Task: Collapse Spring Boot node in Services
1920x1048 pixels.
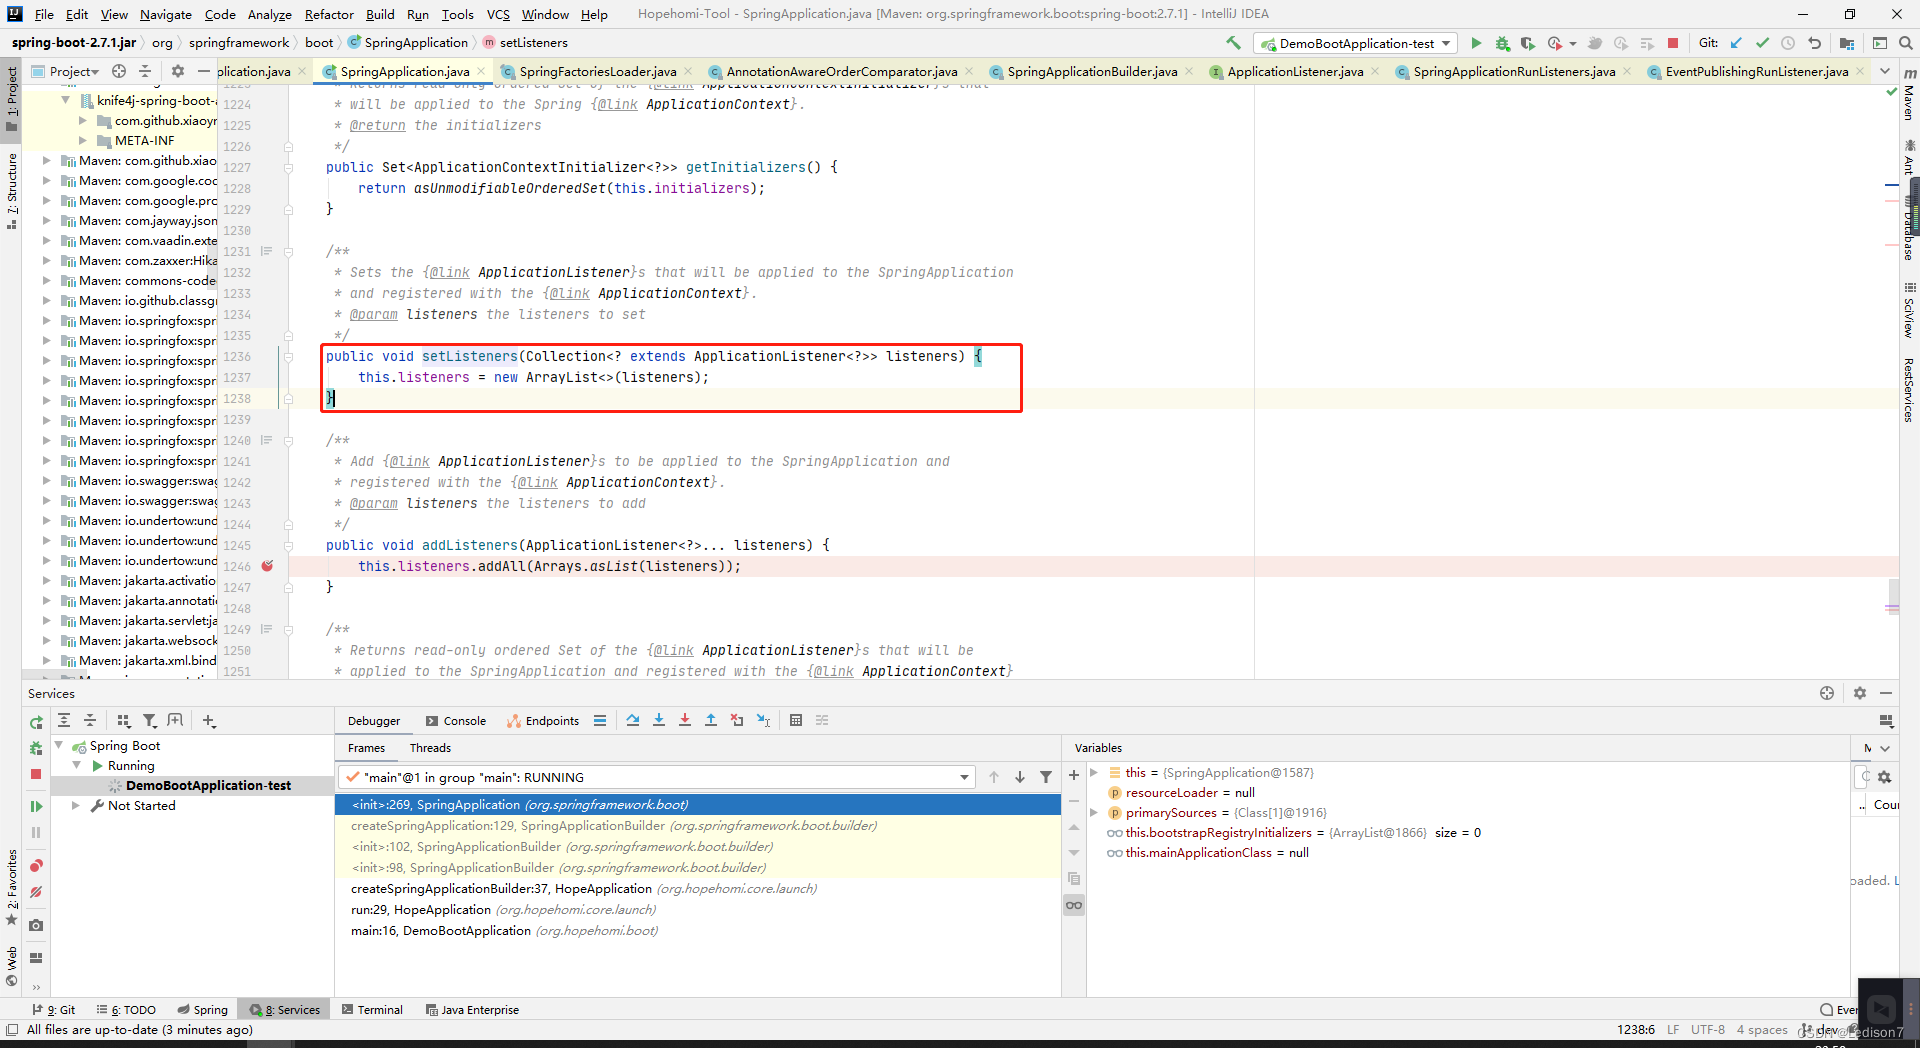Action: (58, 746)
